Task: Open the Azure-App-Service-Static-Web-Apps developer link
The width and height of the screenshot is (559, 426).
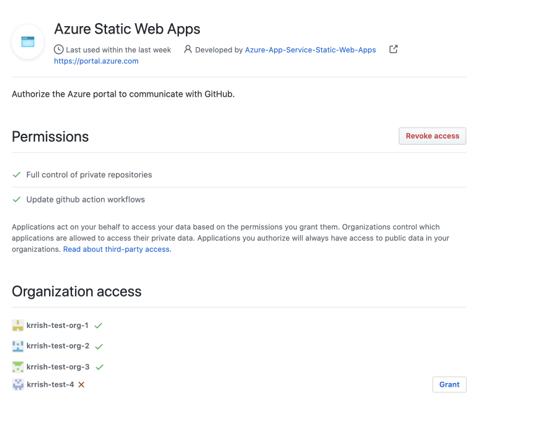Action: pos(310,50)
